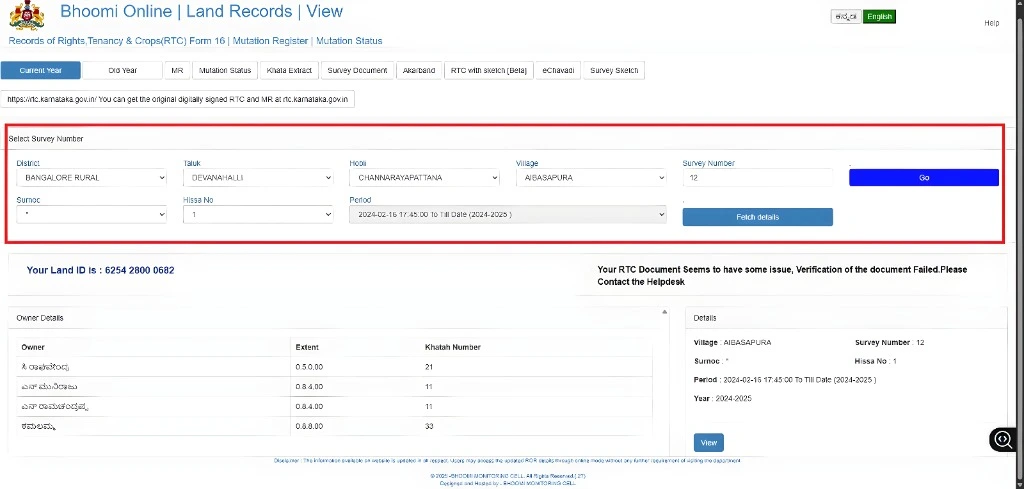Open the Period selection dropdown
The width and height of the screenshot is (1024, 489).
(x=507, y=214)
